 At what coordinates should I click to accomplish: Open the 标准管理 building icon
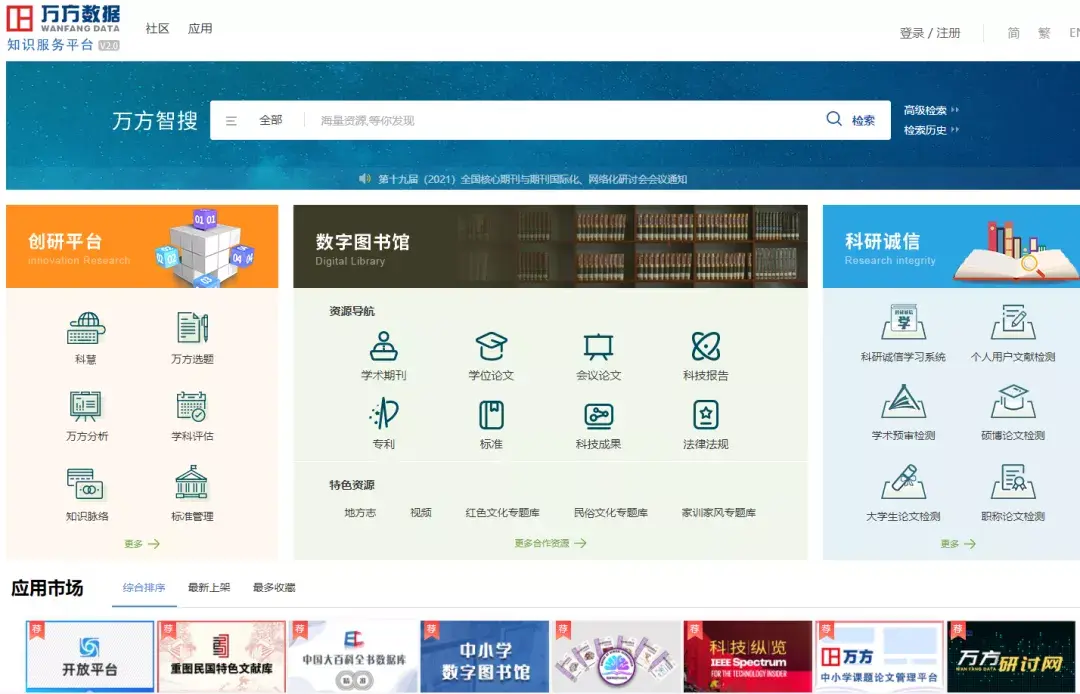(192, 483)
